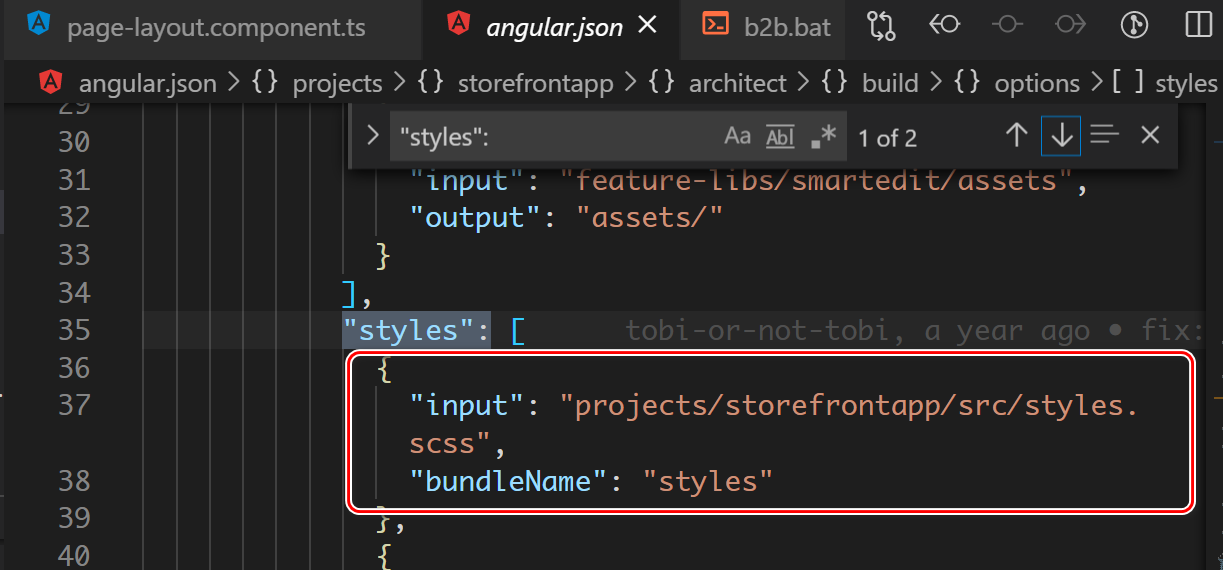Click the "assets/" string on line 32

point(649,217)
